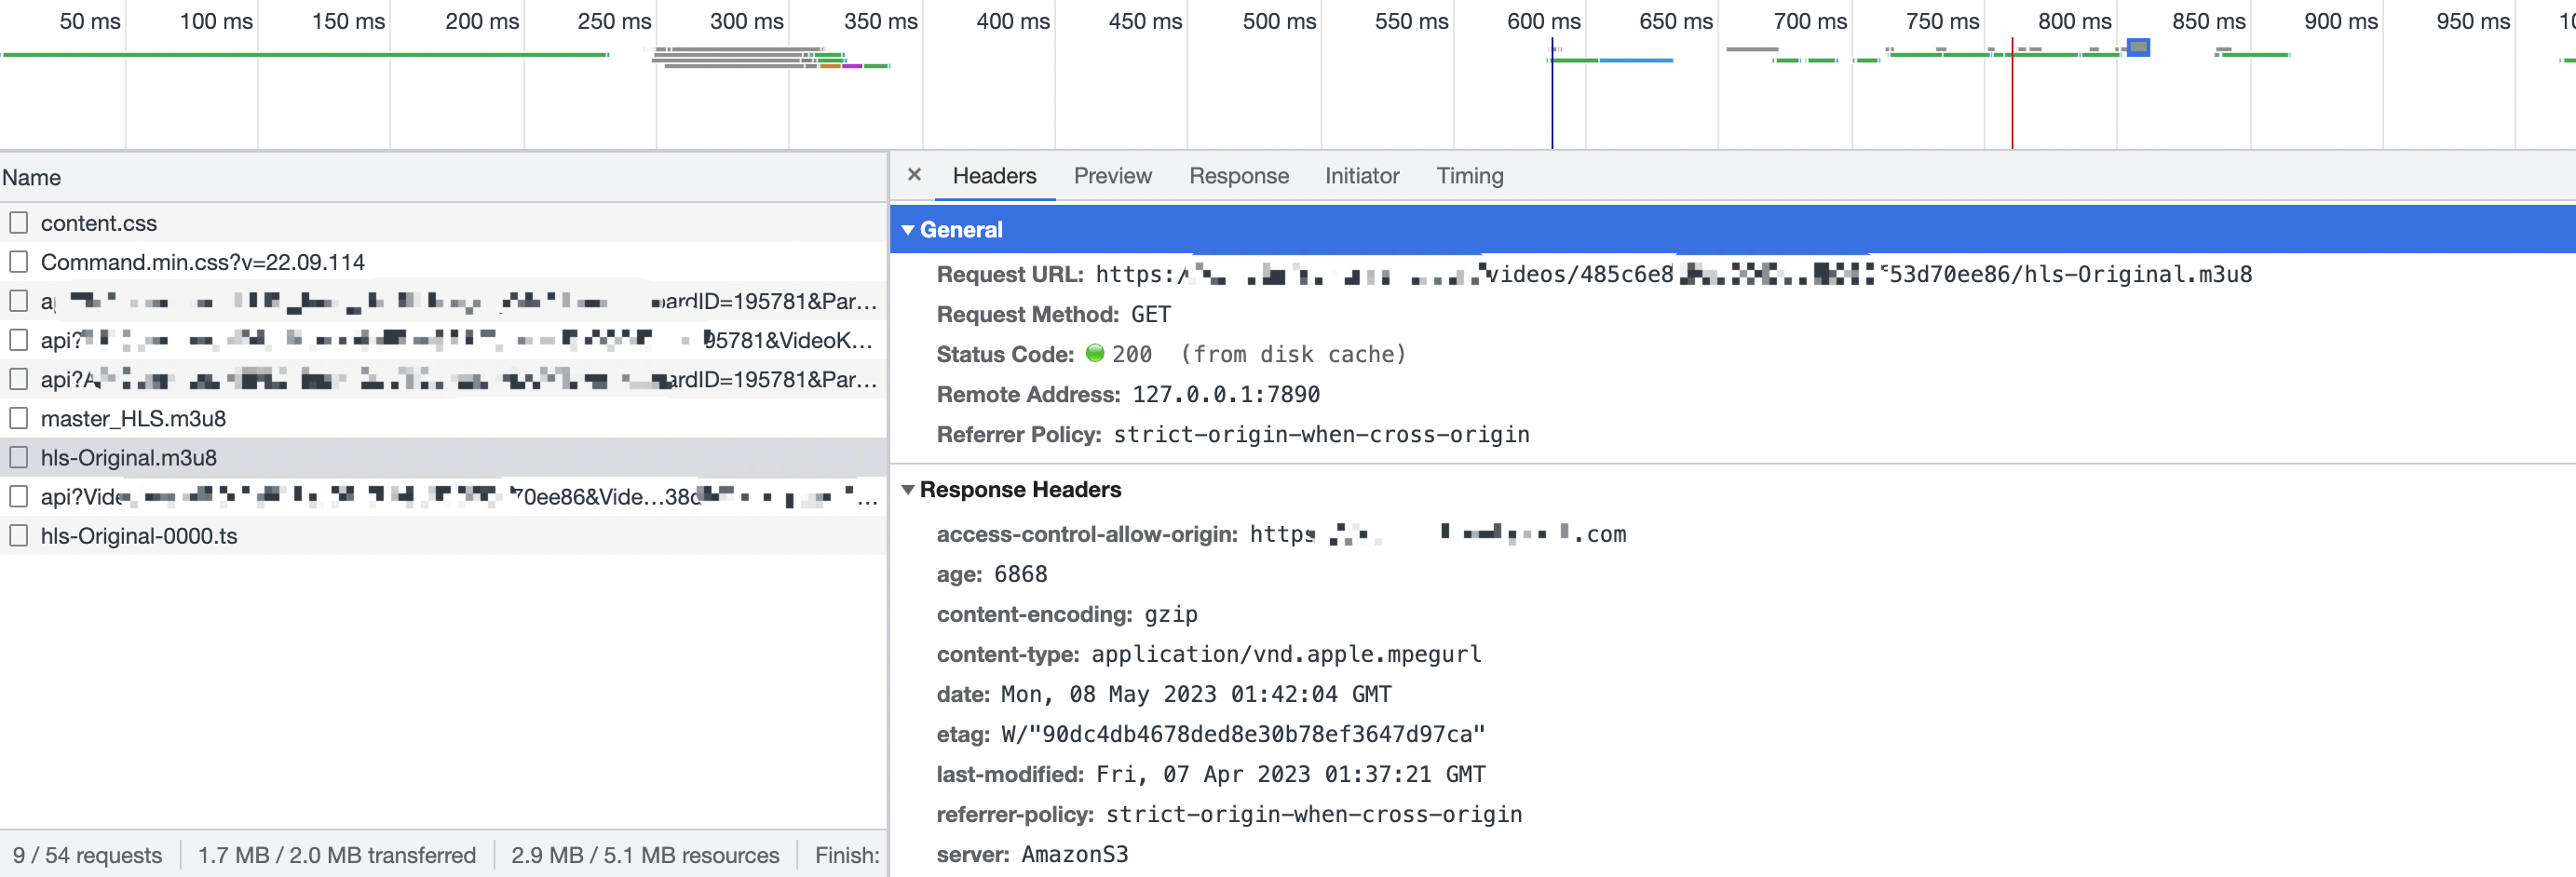This screenshot has width=2576, height=877.
Task: Tick the checkbox for content.css
Action: pos(18,223)
